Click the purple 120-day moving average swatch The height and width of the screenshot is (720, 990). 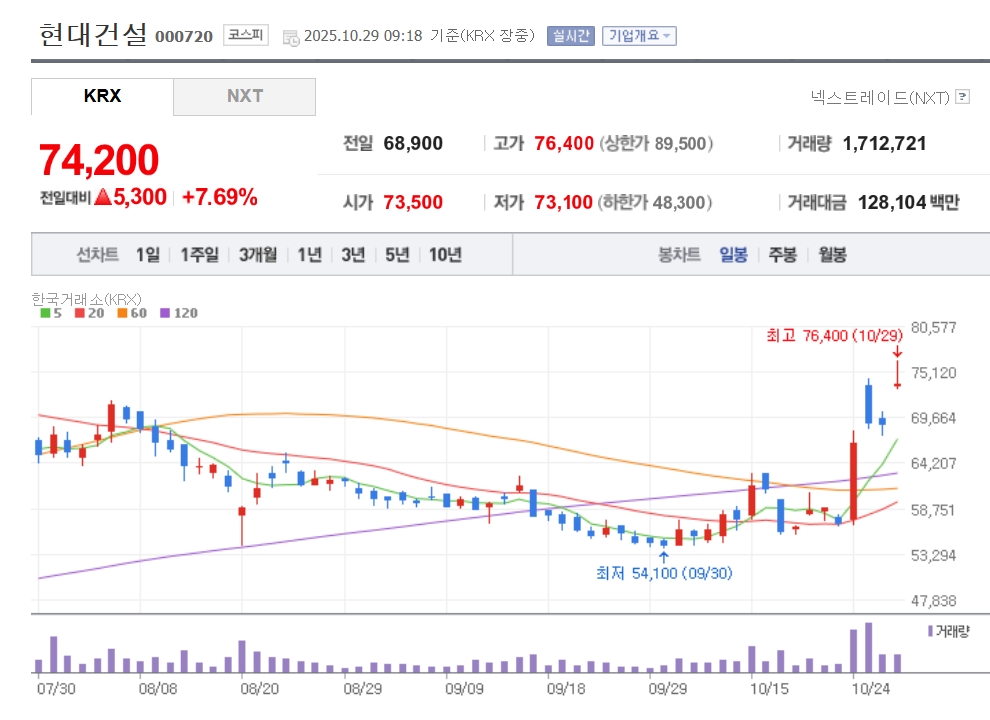[x=165, y=313]
